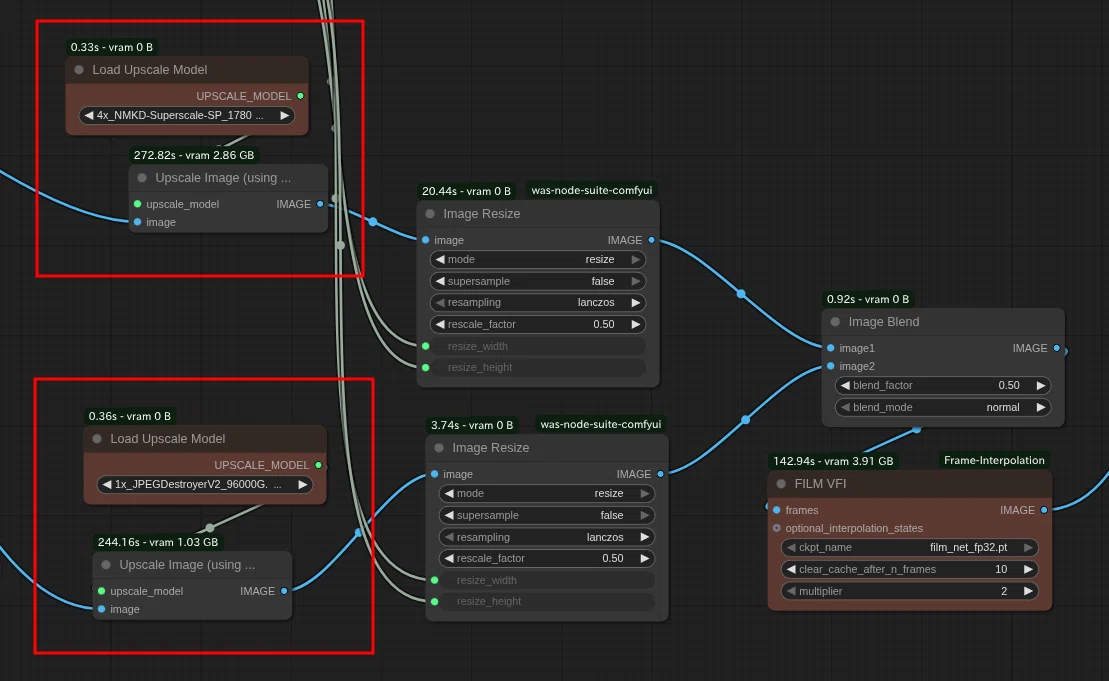Screen dimensions: 1109x681
Task: Toggle supersample in the 20.44s Image Resize node
Action: tap(538, 281)
